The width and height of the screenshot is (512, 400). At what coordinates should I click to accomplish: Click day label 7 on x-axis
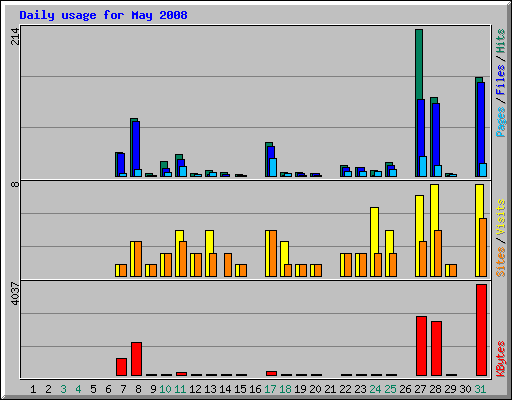click(123, 389)
